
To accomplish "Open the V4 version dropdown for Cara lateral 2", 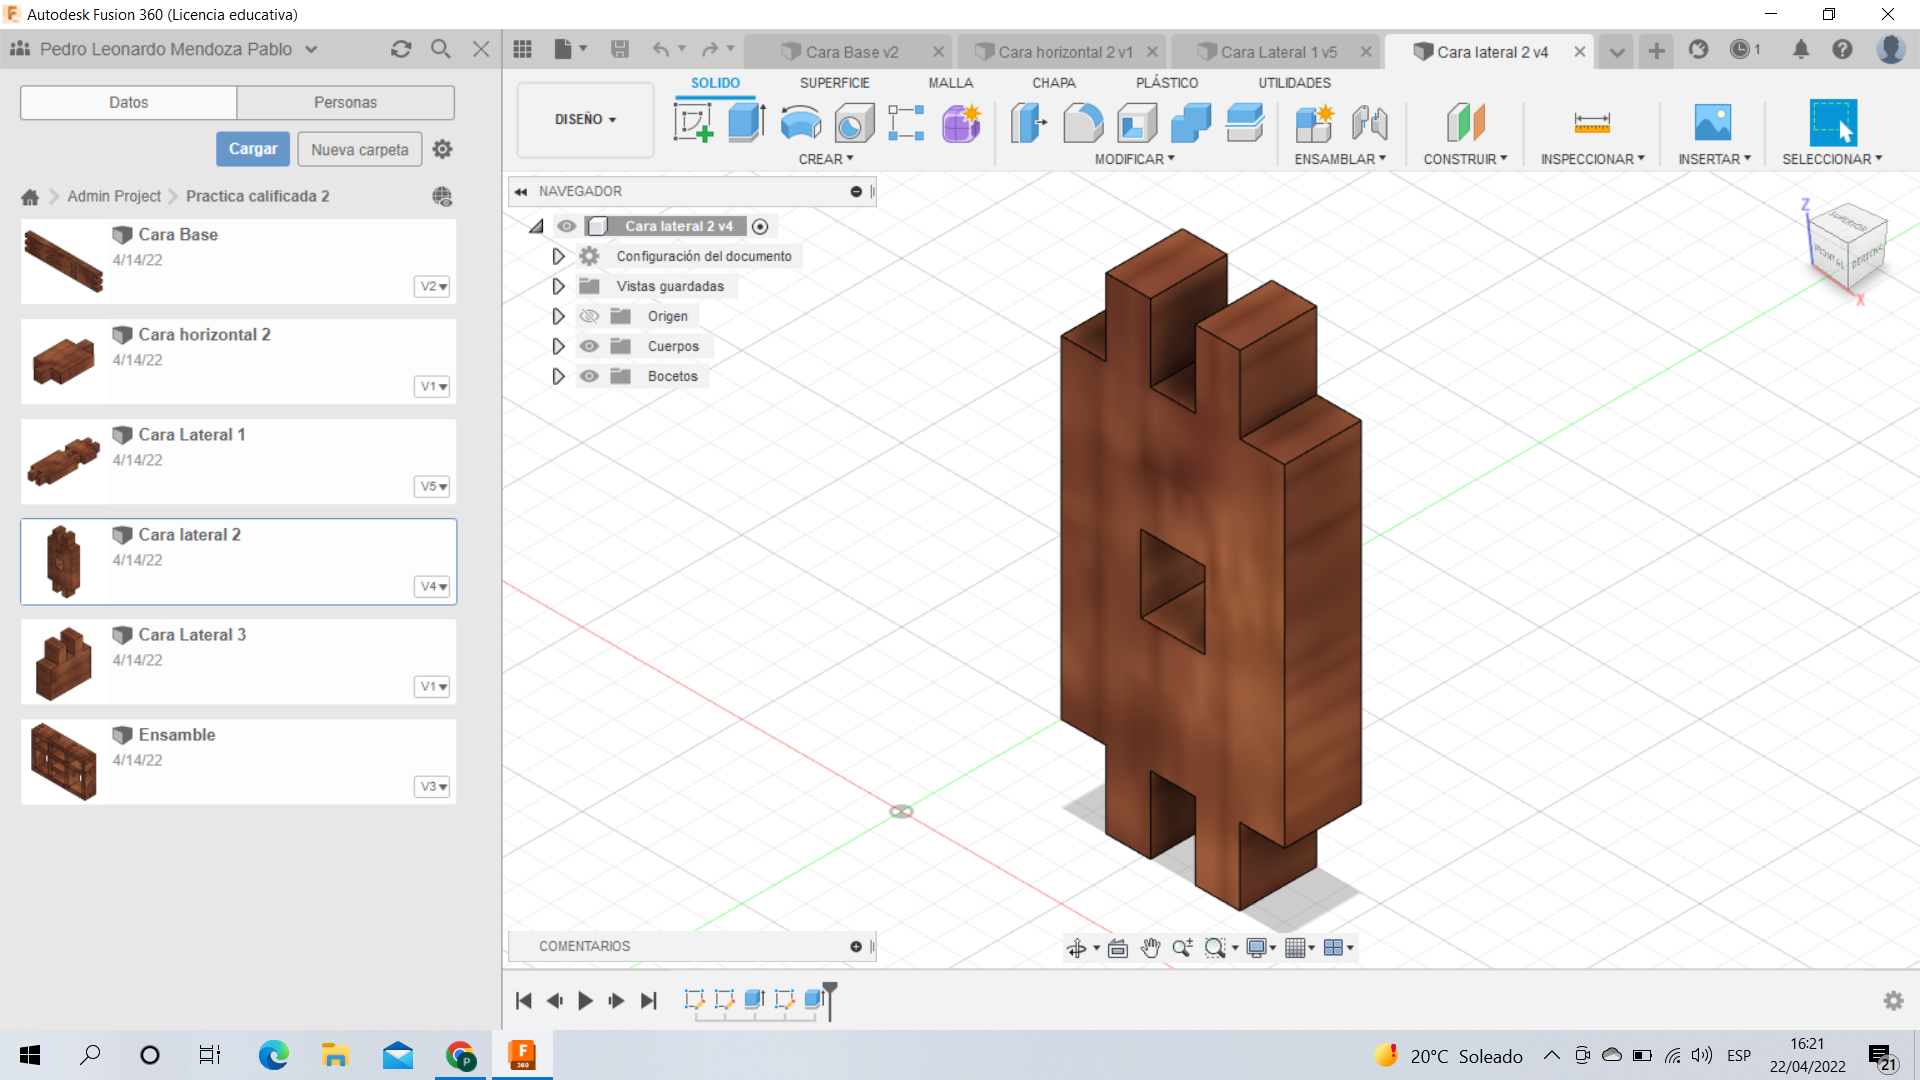I will click(x=433, y=587).
